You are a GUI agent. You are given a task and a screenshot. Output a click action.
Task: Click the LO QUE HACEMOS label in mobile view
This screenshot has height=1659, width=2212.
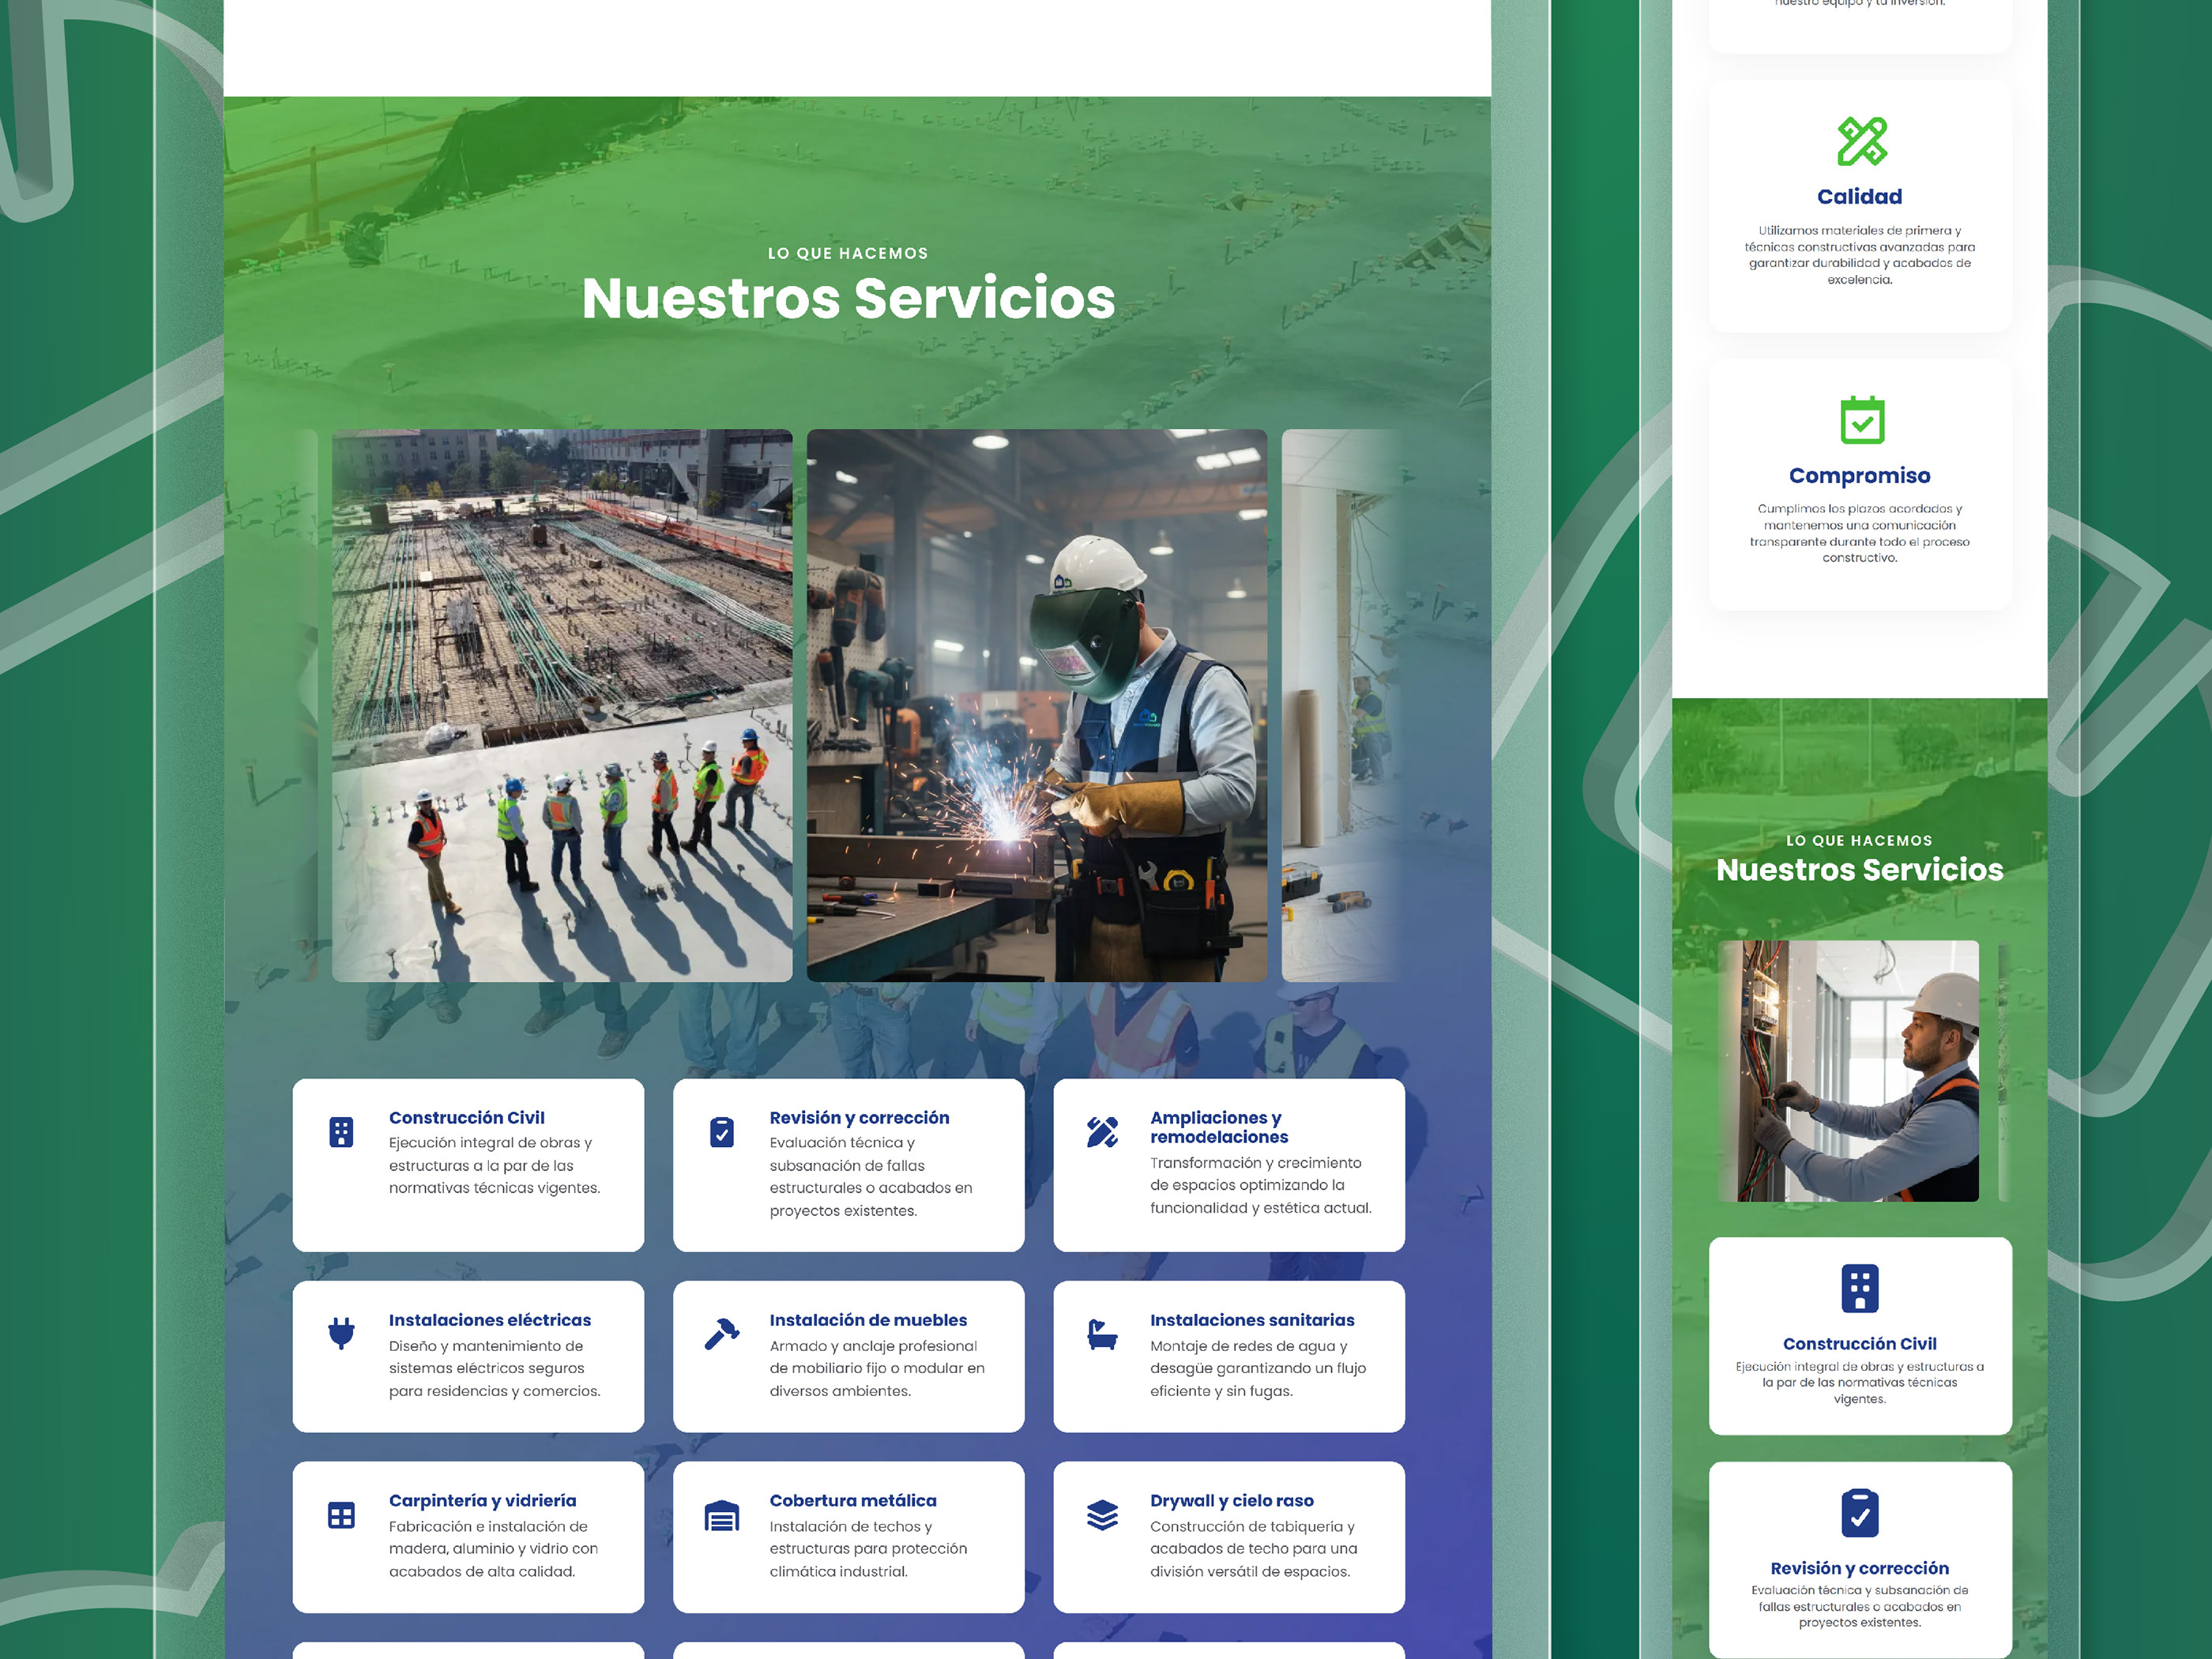coord(1860,841)
